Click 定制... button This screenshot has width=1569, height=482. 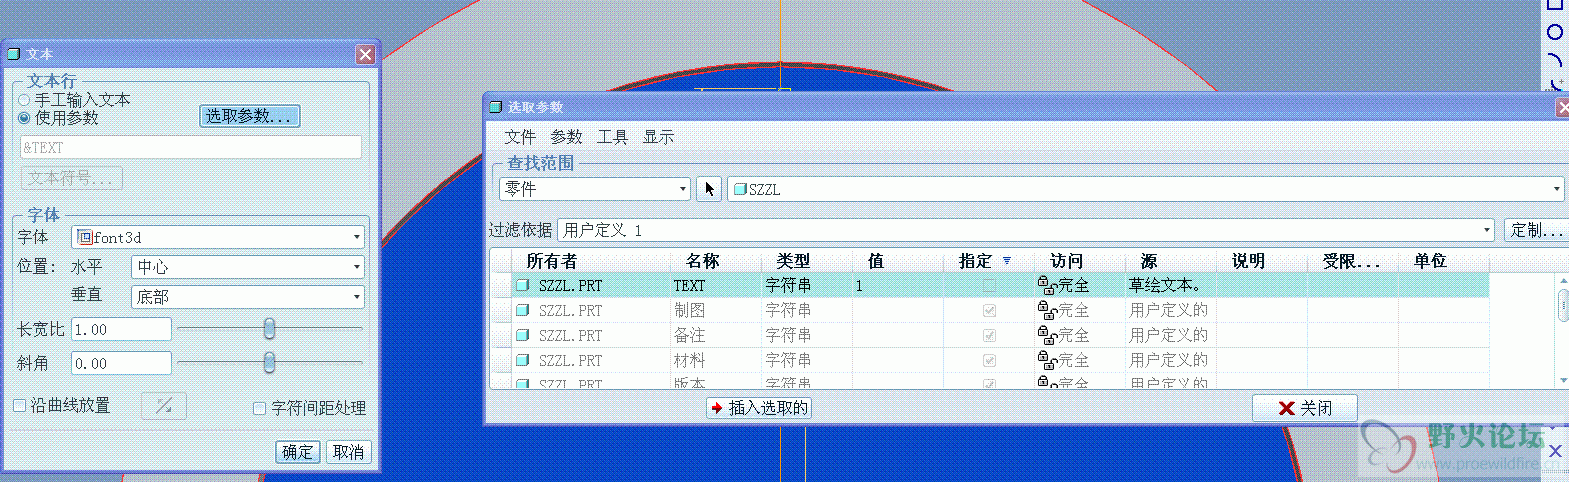pyautogui.click(x=1536, y=231)
